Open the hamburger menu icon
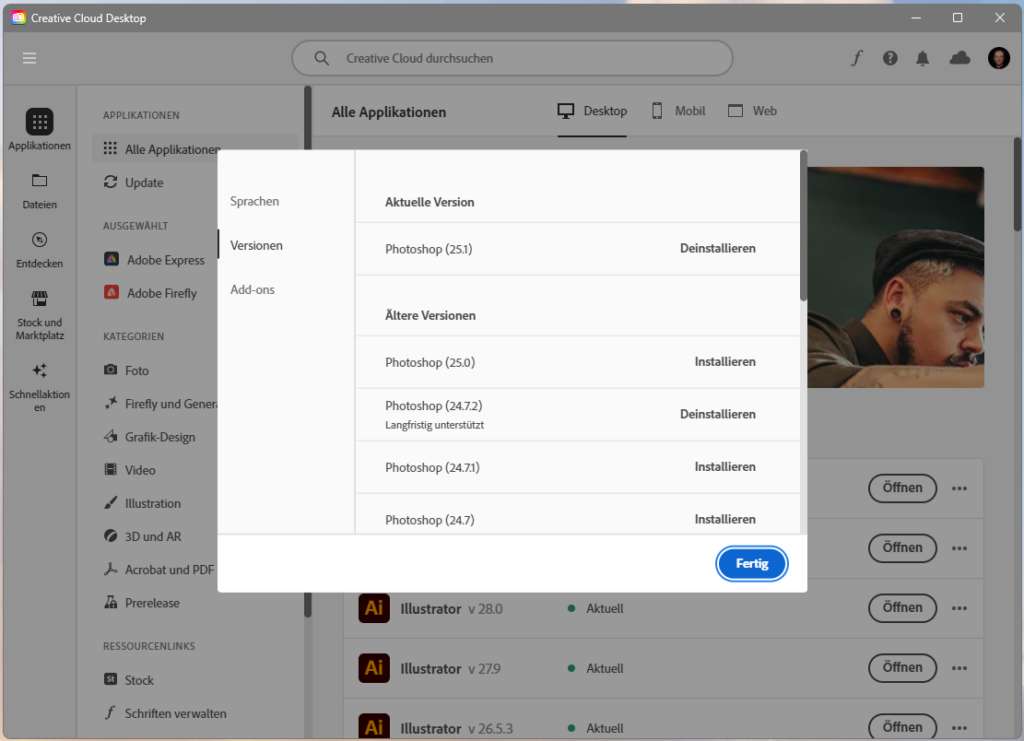The image size is (1024, 741). coord(30,58)
